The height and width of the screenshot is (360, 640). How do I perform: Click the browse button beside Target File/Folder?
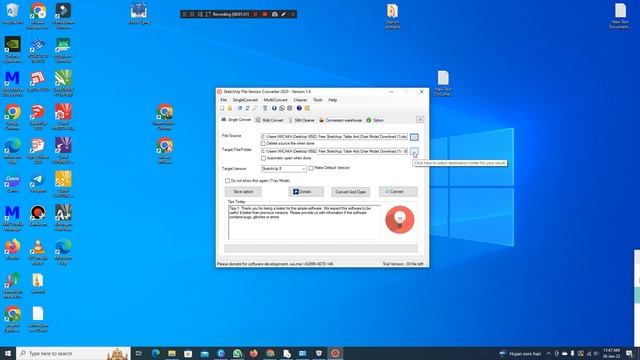click(x=414, y=152)
